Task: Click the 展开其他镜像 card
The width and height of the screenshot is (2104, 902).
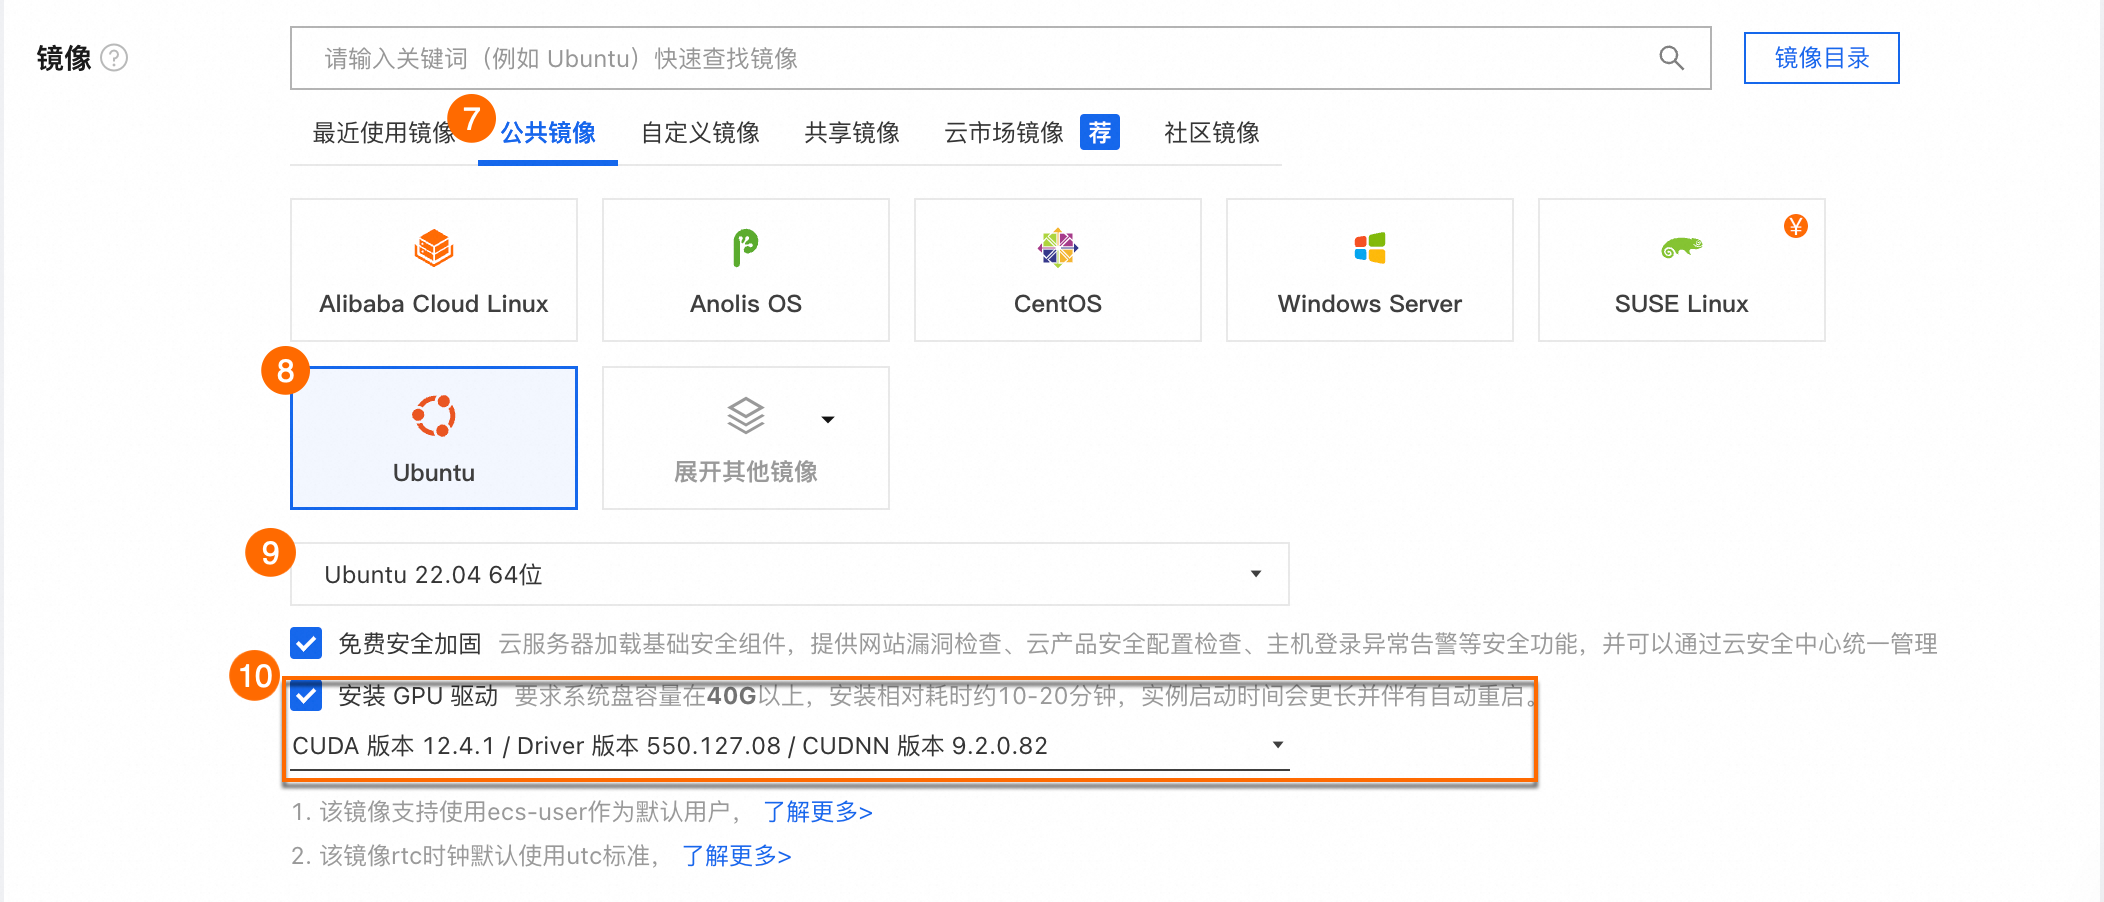Action: coord(746,438)
